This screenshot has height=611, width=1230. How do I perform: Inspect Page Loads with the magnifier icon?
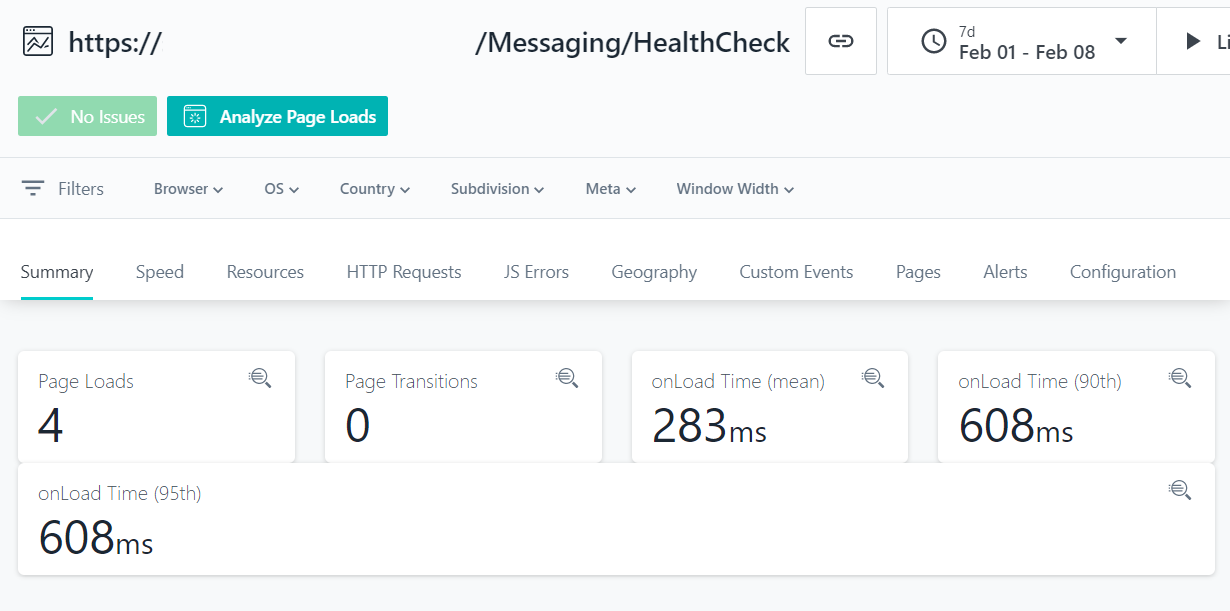[x=260, y=377]
